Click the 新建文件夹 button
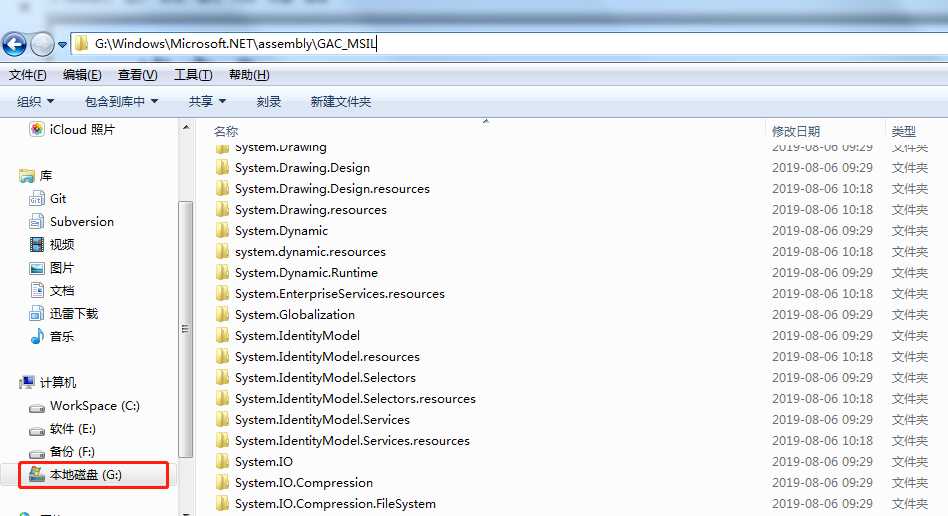948x516 pixels. [x=340, y=102]
